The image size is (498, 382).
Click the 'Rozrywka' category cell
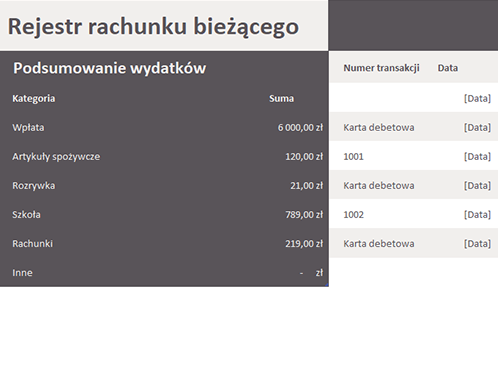pyautogui.click(x=34, y=186)
